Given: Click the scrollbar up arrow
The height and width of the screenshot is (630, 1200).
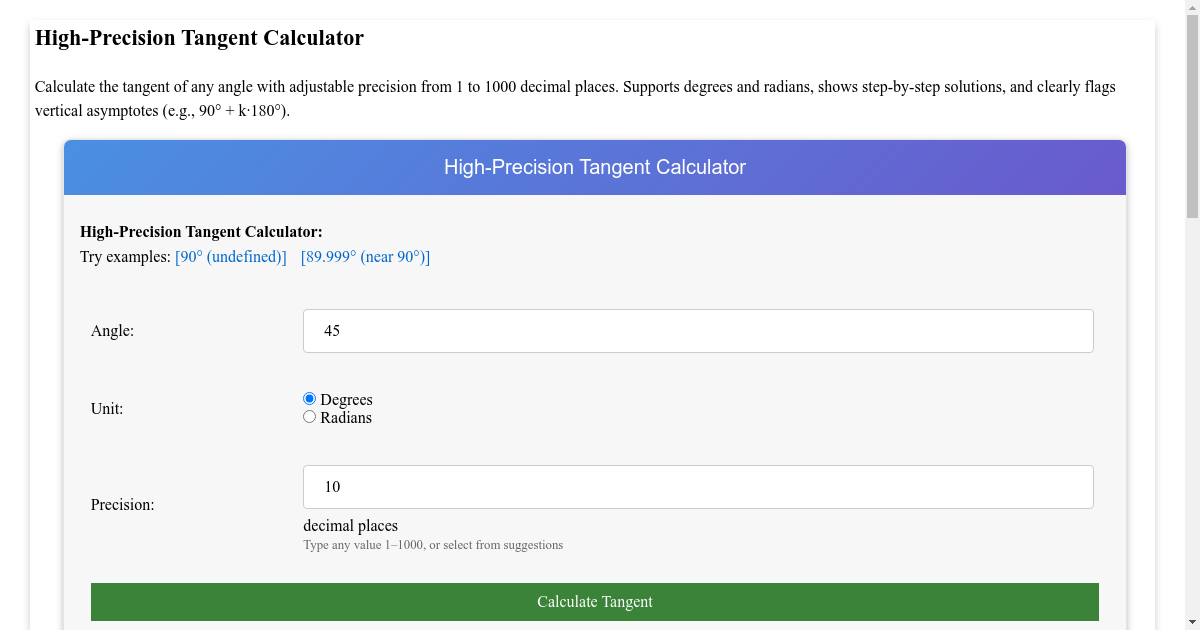Looking at the screenshot, I should pyautogui.click(x=1192, y=8).
